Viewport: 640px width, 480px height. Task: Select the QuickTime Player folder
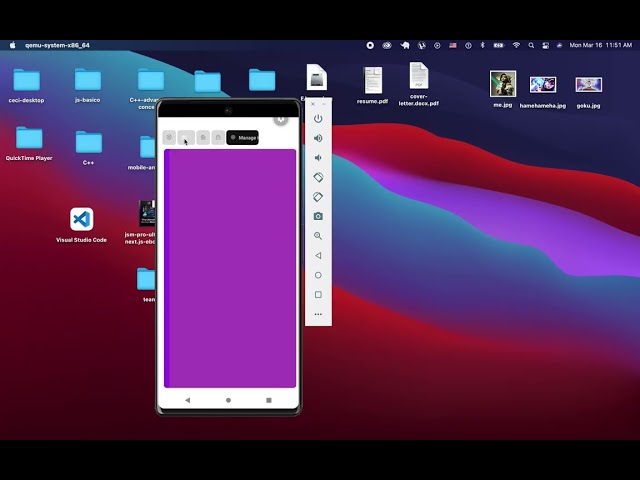click(x=29, y=143)
